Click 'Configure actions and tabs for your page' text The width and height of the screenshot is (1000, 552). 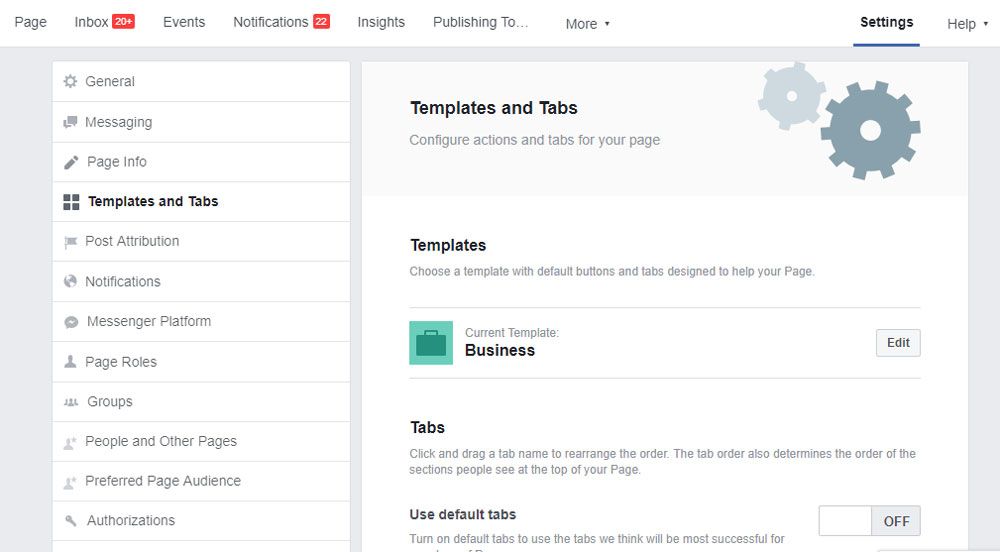[x=534, y=140]
